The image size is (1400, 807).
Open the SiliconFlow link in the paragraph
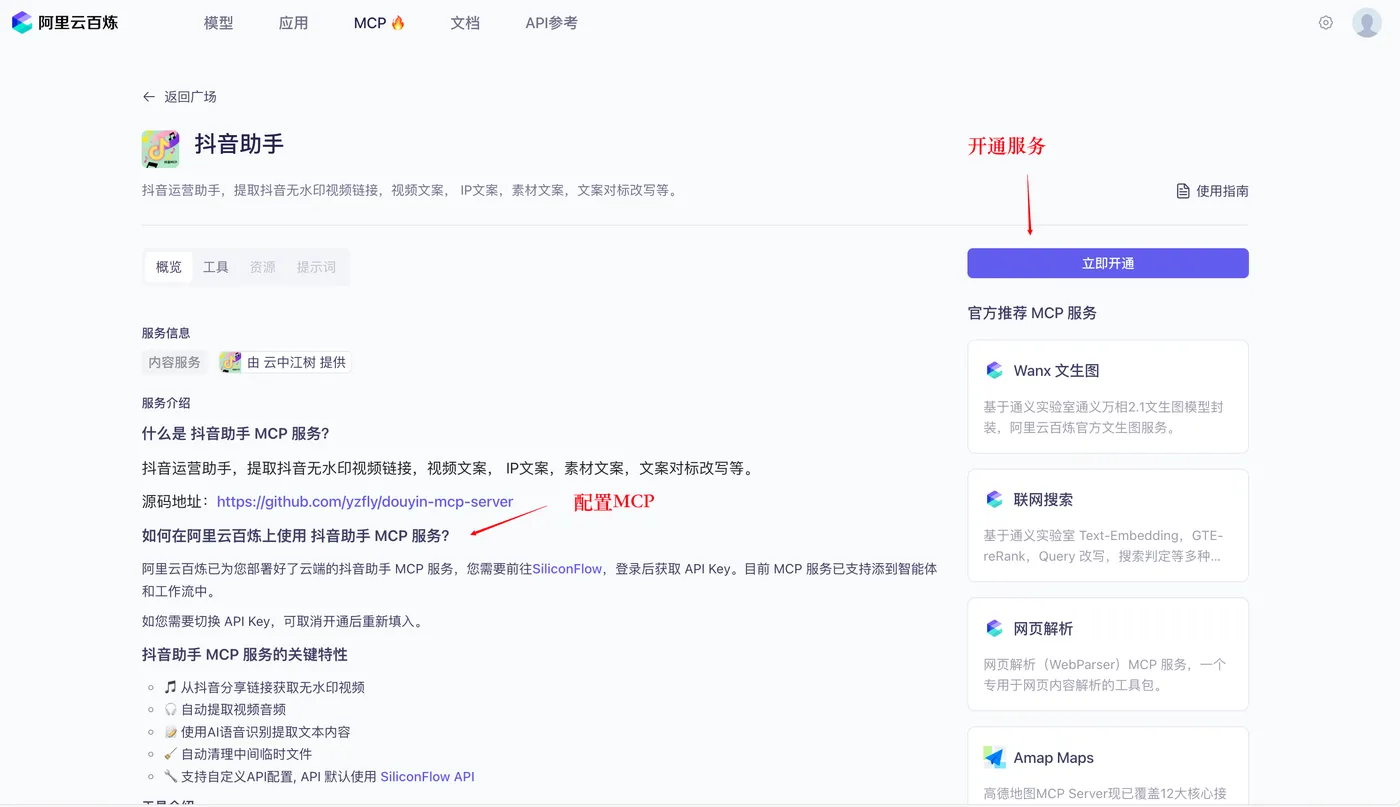[x=567, y=569]
